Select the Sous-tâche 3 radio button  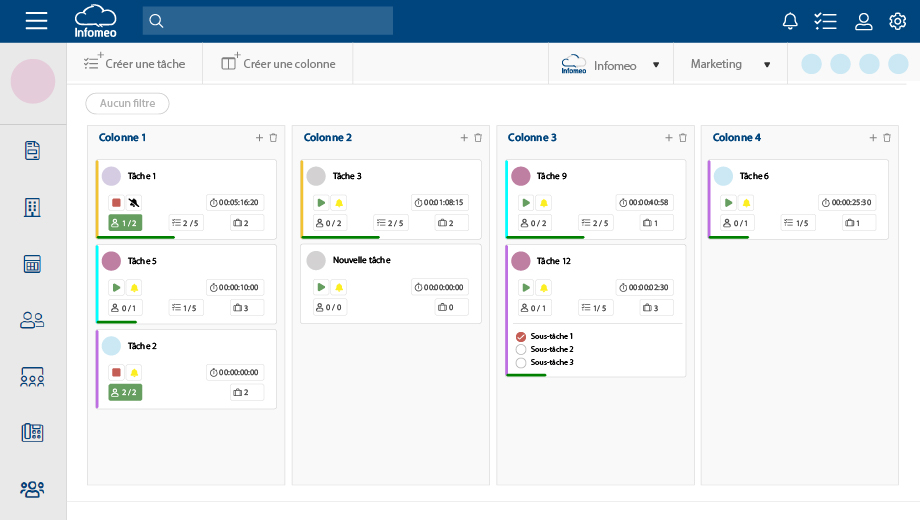[x=521, y=362]
